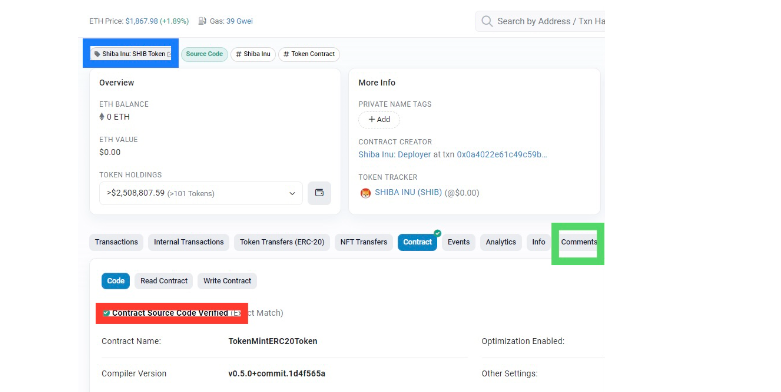Click the wallet icon beside token holdings
Screen dimensions: 781x392
319,193
